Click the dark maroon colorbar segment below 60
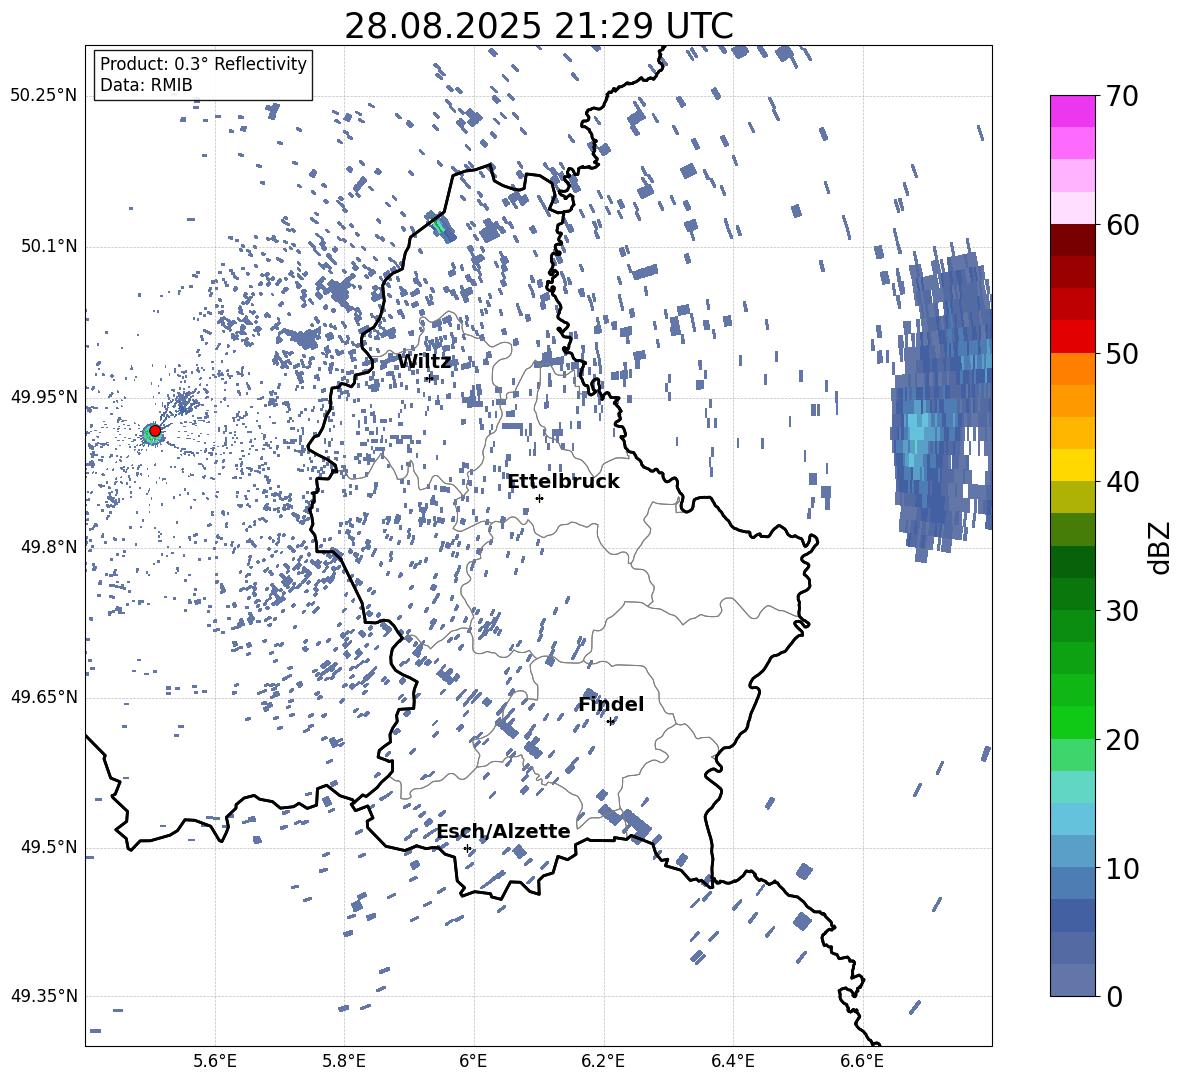 1073,240
